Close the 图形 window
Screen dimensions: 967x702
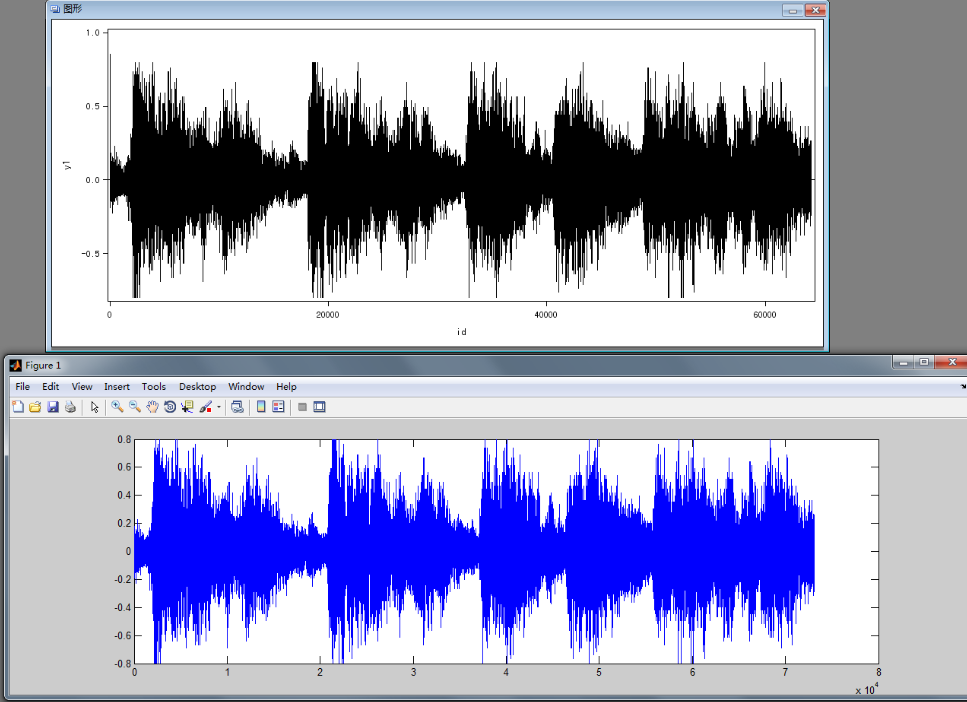[x=815, y=10]
